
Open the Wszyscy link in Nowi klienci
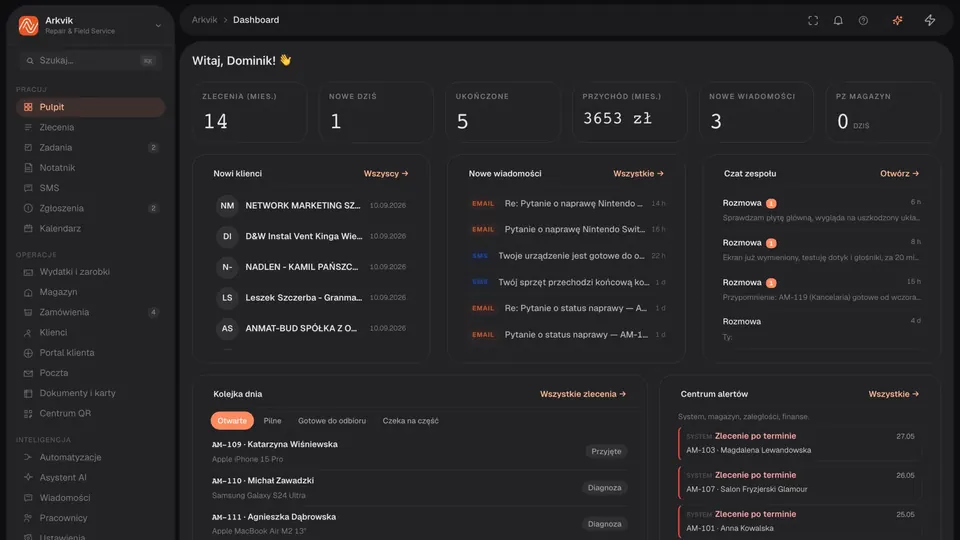pyautogui.click(x=386, y=174)
